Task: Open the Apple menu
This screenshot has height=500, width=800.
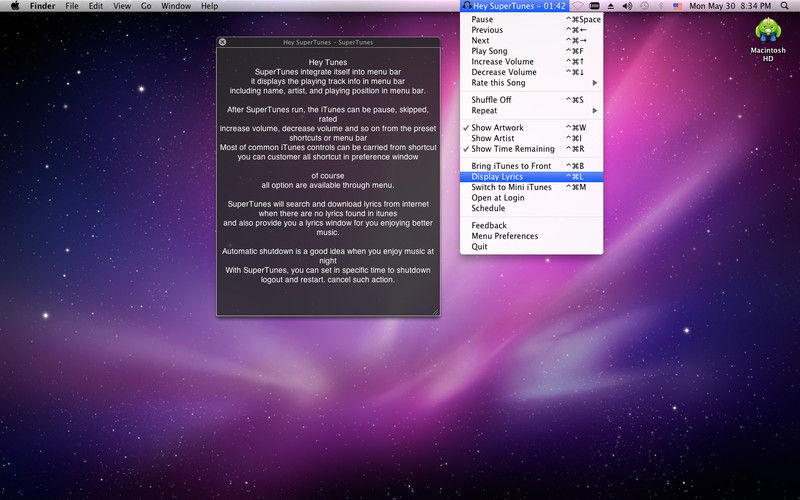Action: [15, 6]
